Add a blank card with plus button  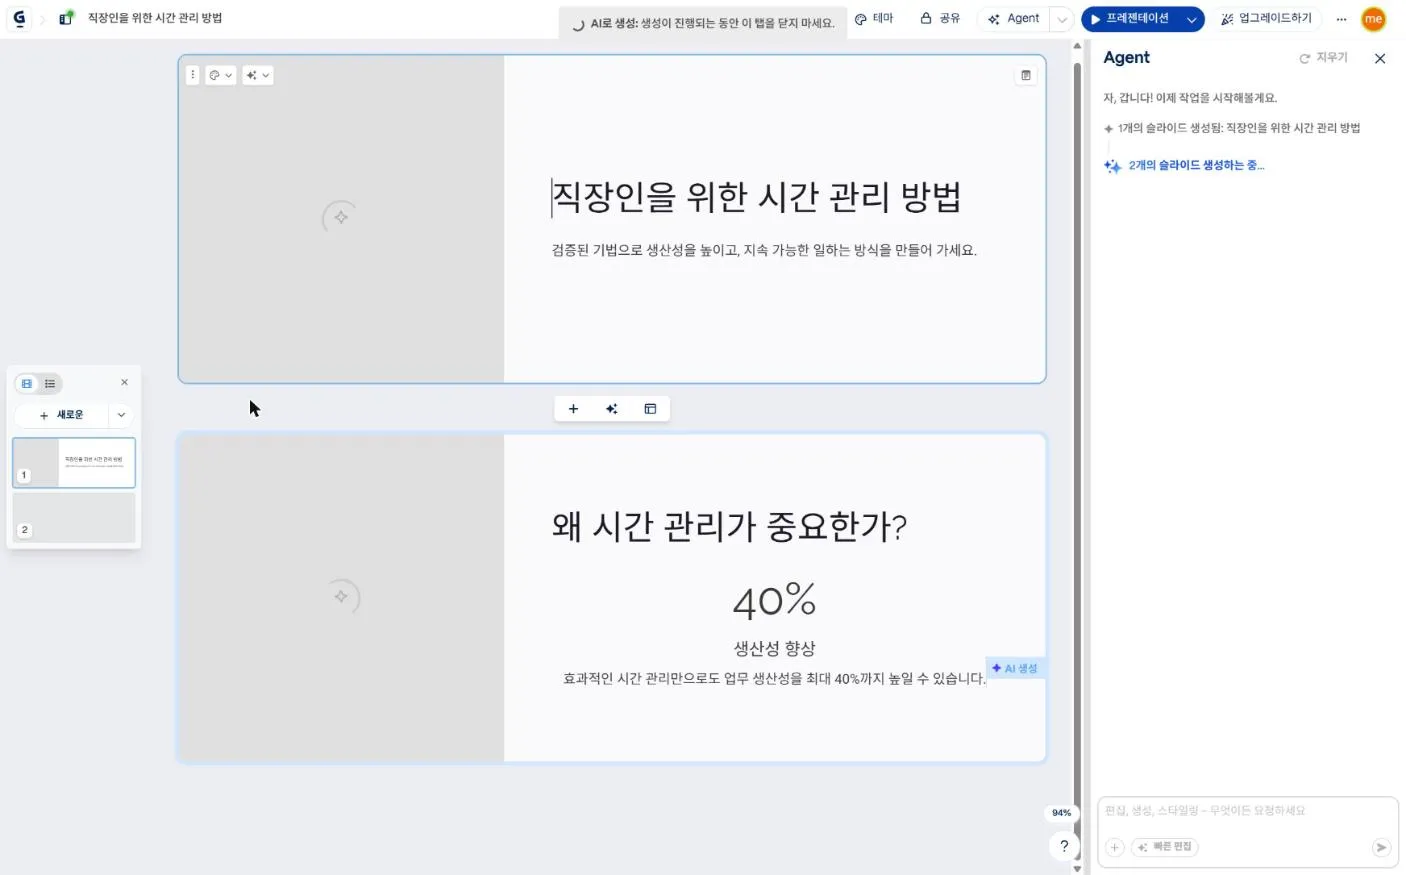pyautogui.click(x=573, y=409)
